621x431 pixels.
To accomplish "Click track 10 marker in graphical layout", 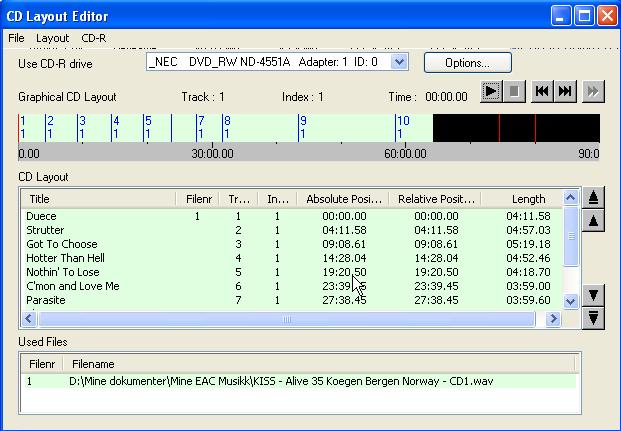I will 402,128.
